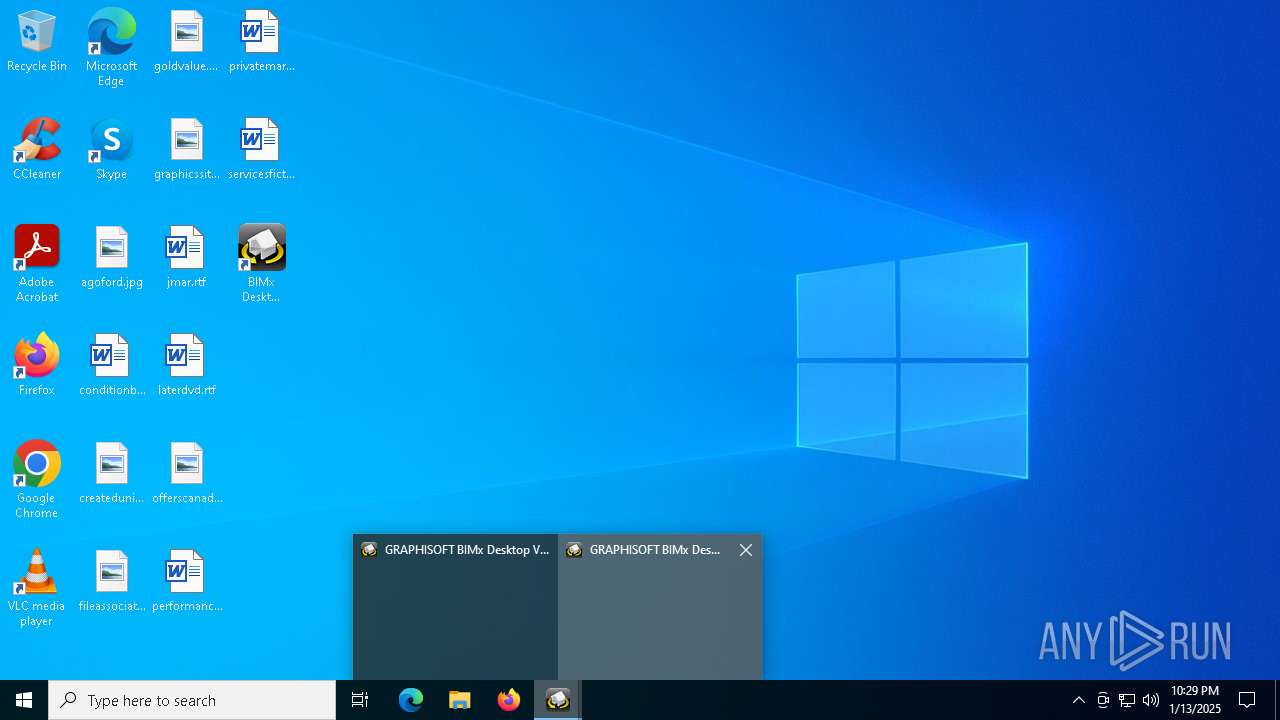
Task: Select the privatemar Word document icon
Action: click(x=261, y=42)
